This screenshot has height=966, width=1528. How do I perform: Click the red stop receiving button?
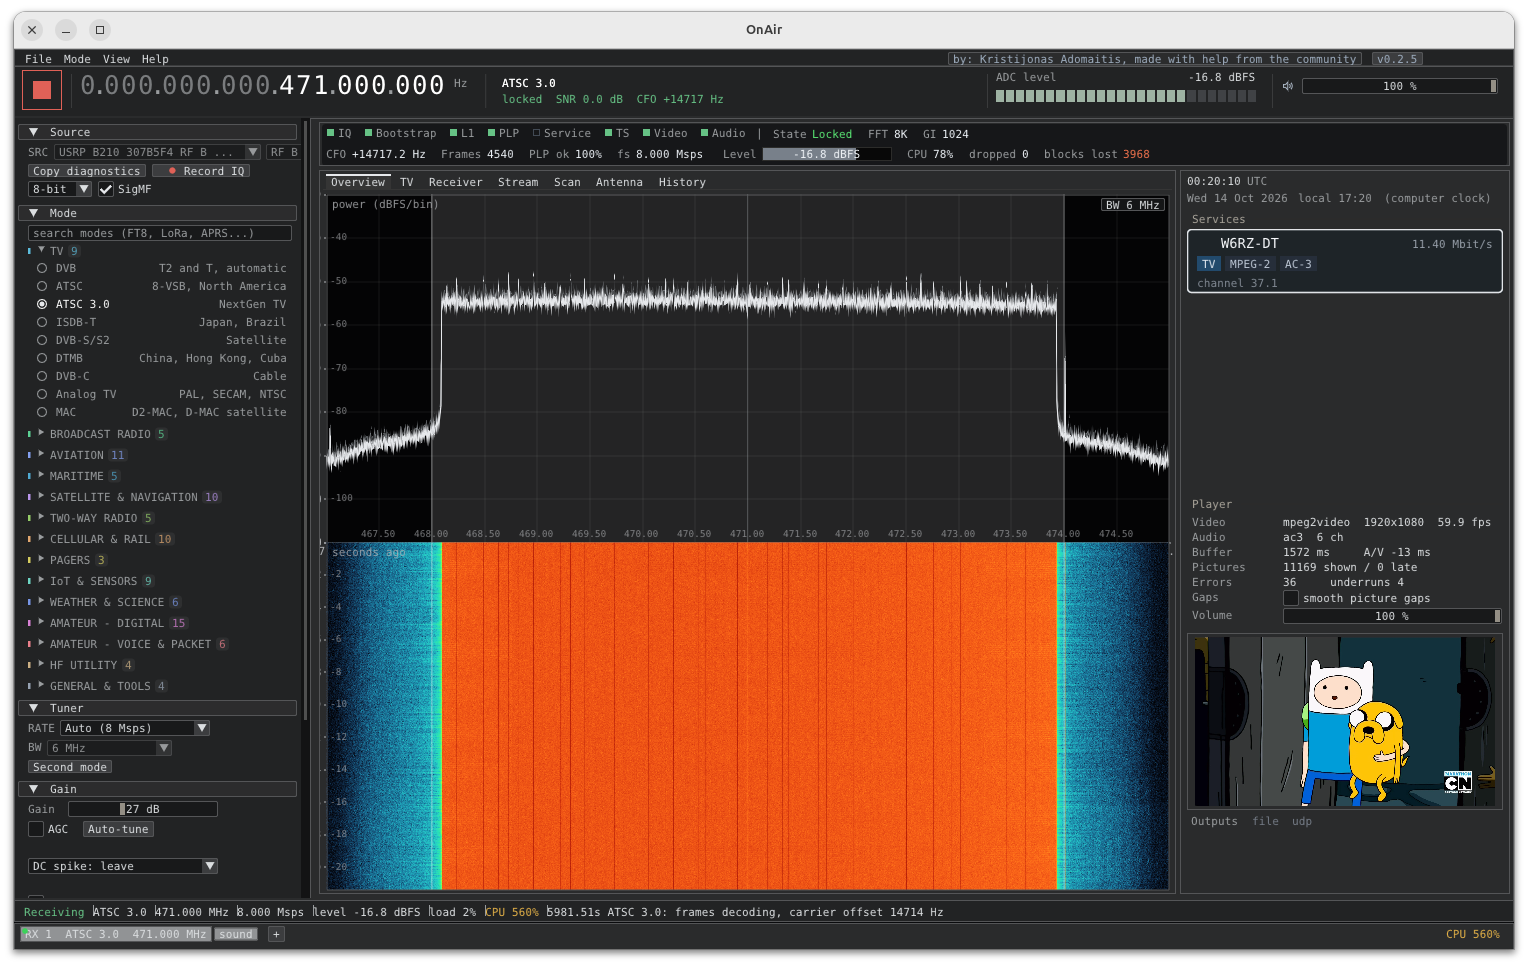42,90
